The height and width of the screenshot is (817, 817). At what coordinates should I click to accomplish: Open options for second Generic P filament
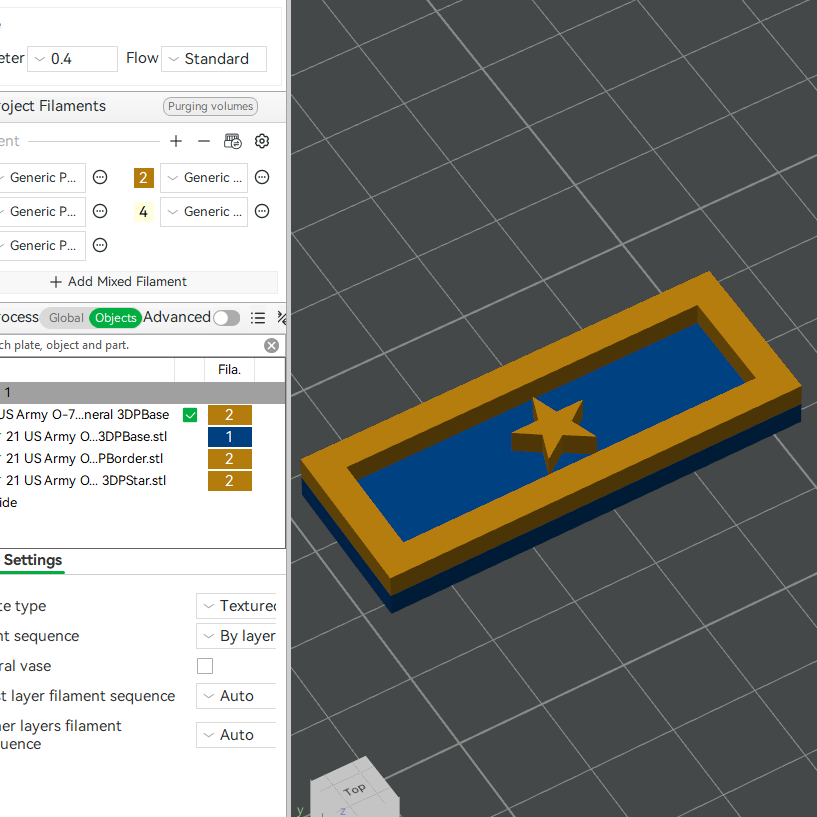tap(100, 212)
